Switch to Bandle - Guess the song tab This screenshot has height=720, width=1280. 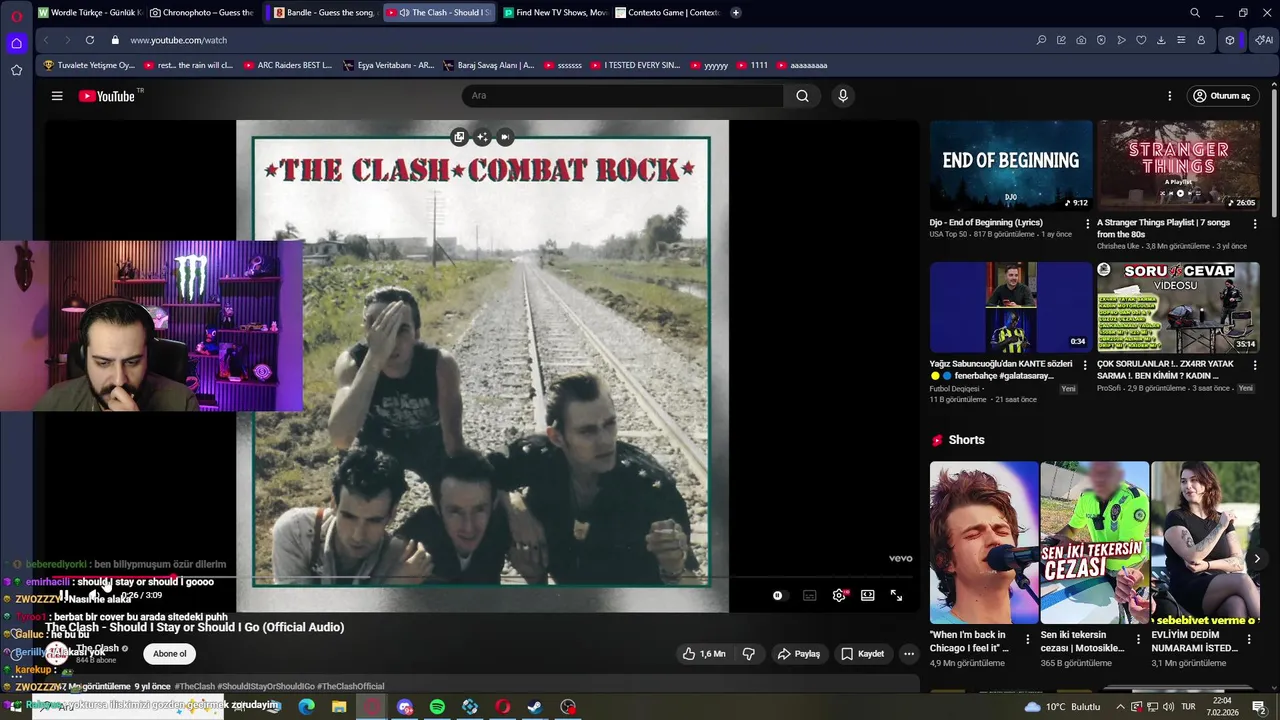[323, 13]
